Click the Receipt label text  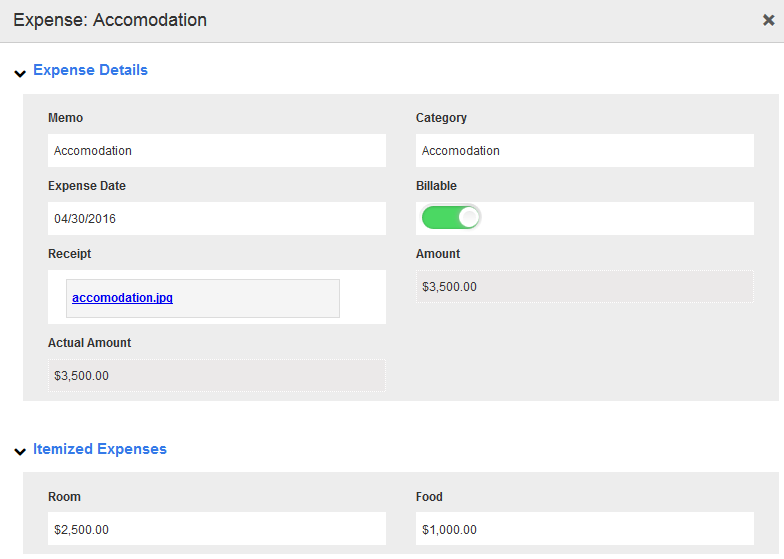click(x=70, y=254)
